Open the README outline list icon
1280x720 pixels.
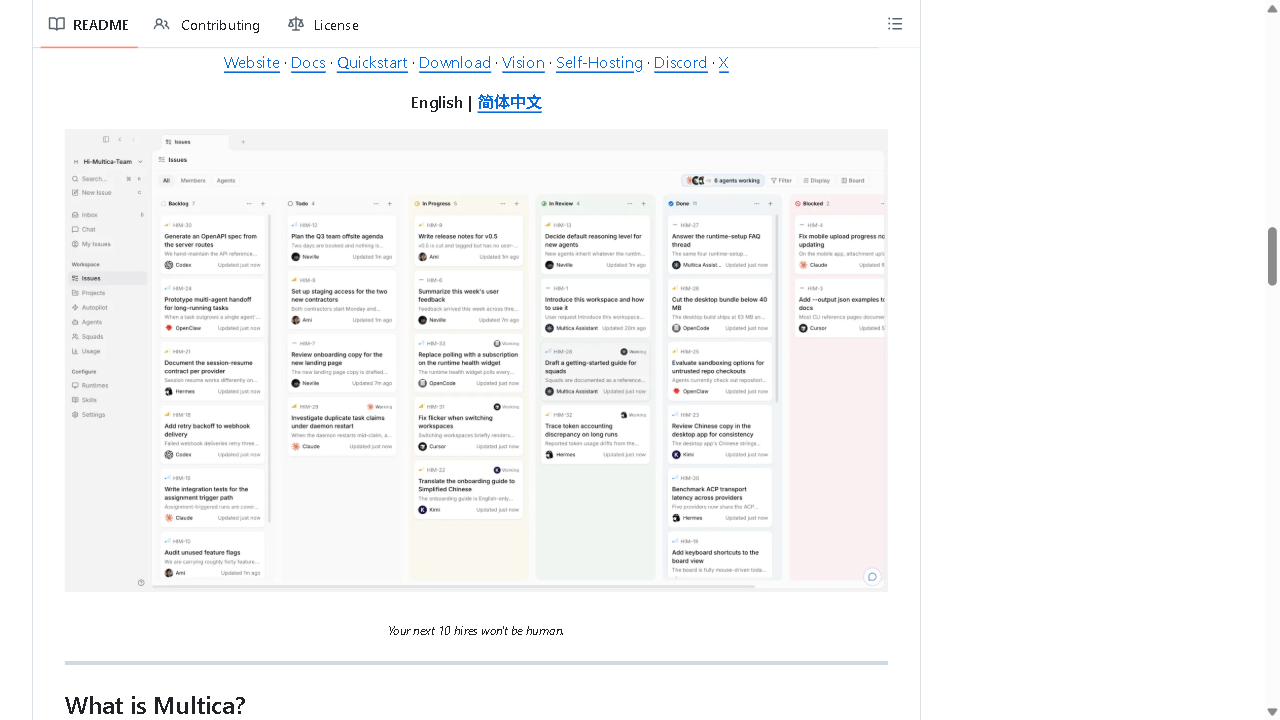click(895, 24)
